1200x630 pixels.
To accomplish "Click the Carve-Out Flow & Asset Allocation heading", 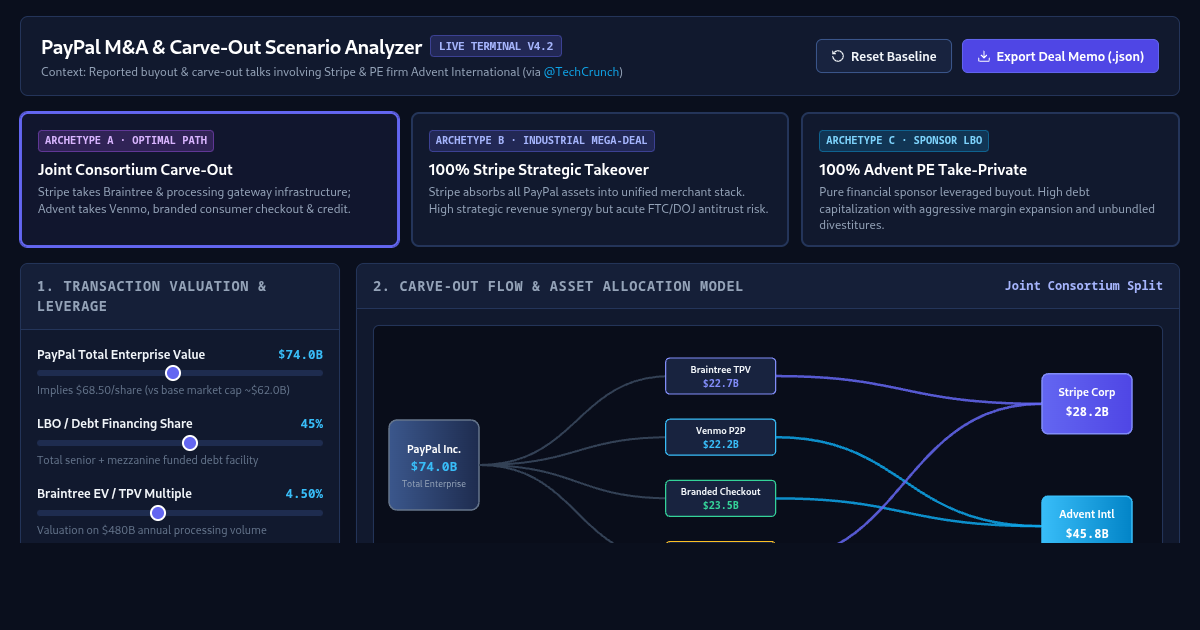I will click(x=558, y=286).
